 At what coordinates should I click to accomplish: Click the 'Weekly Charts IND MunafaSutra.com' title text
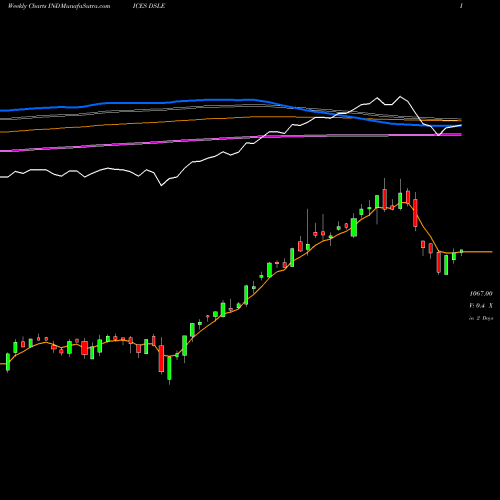click(x=59, y=6)
